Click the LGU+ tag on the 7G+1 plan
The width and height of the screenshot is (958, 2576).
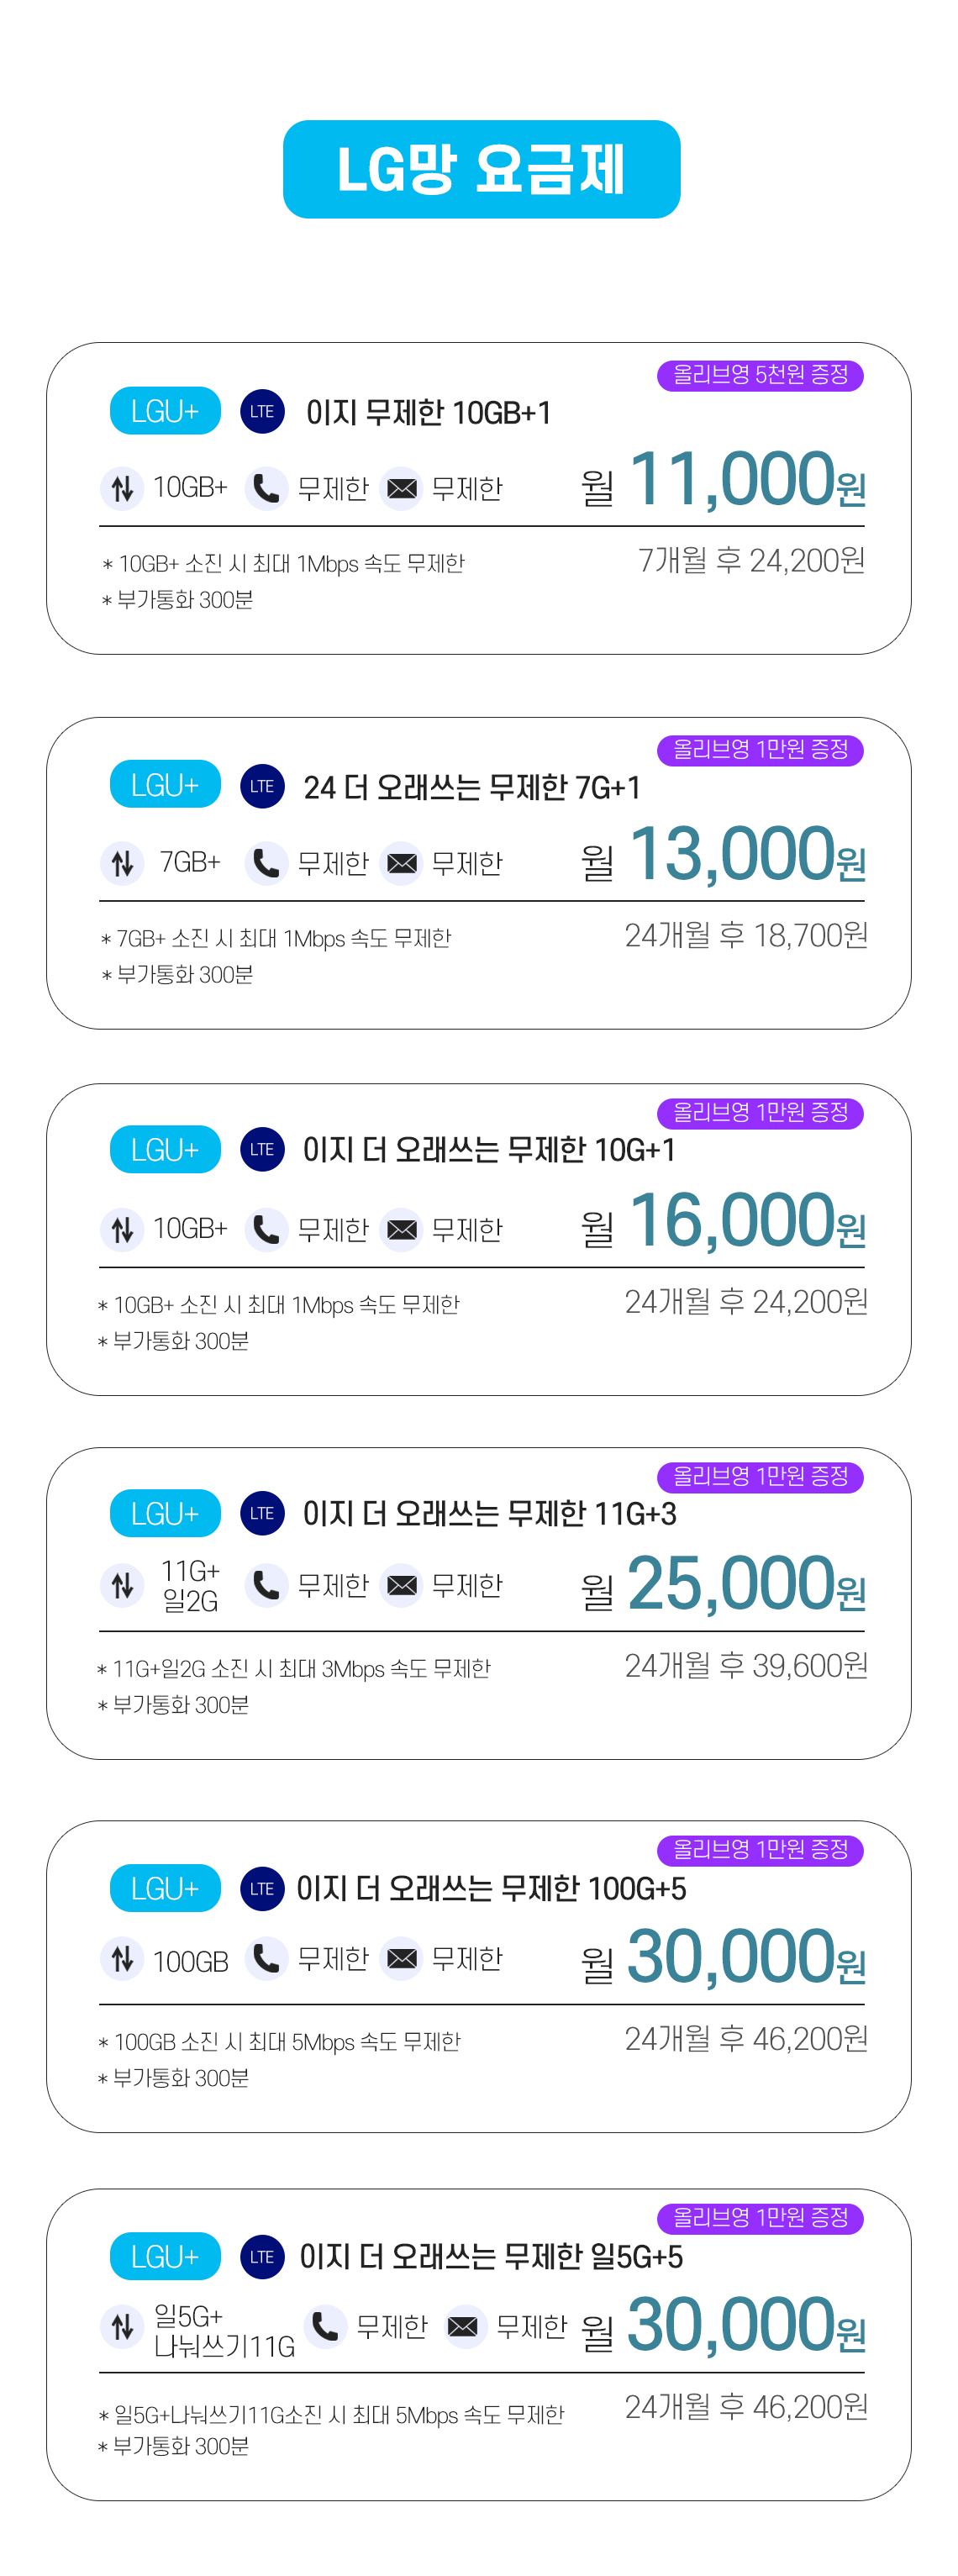pyautogui.click(x=165, y=785)
